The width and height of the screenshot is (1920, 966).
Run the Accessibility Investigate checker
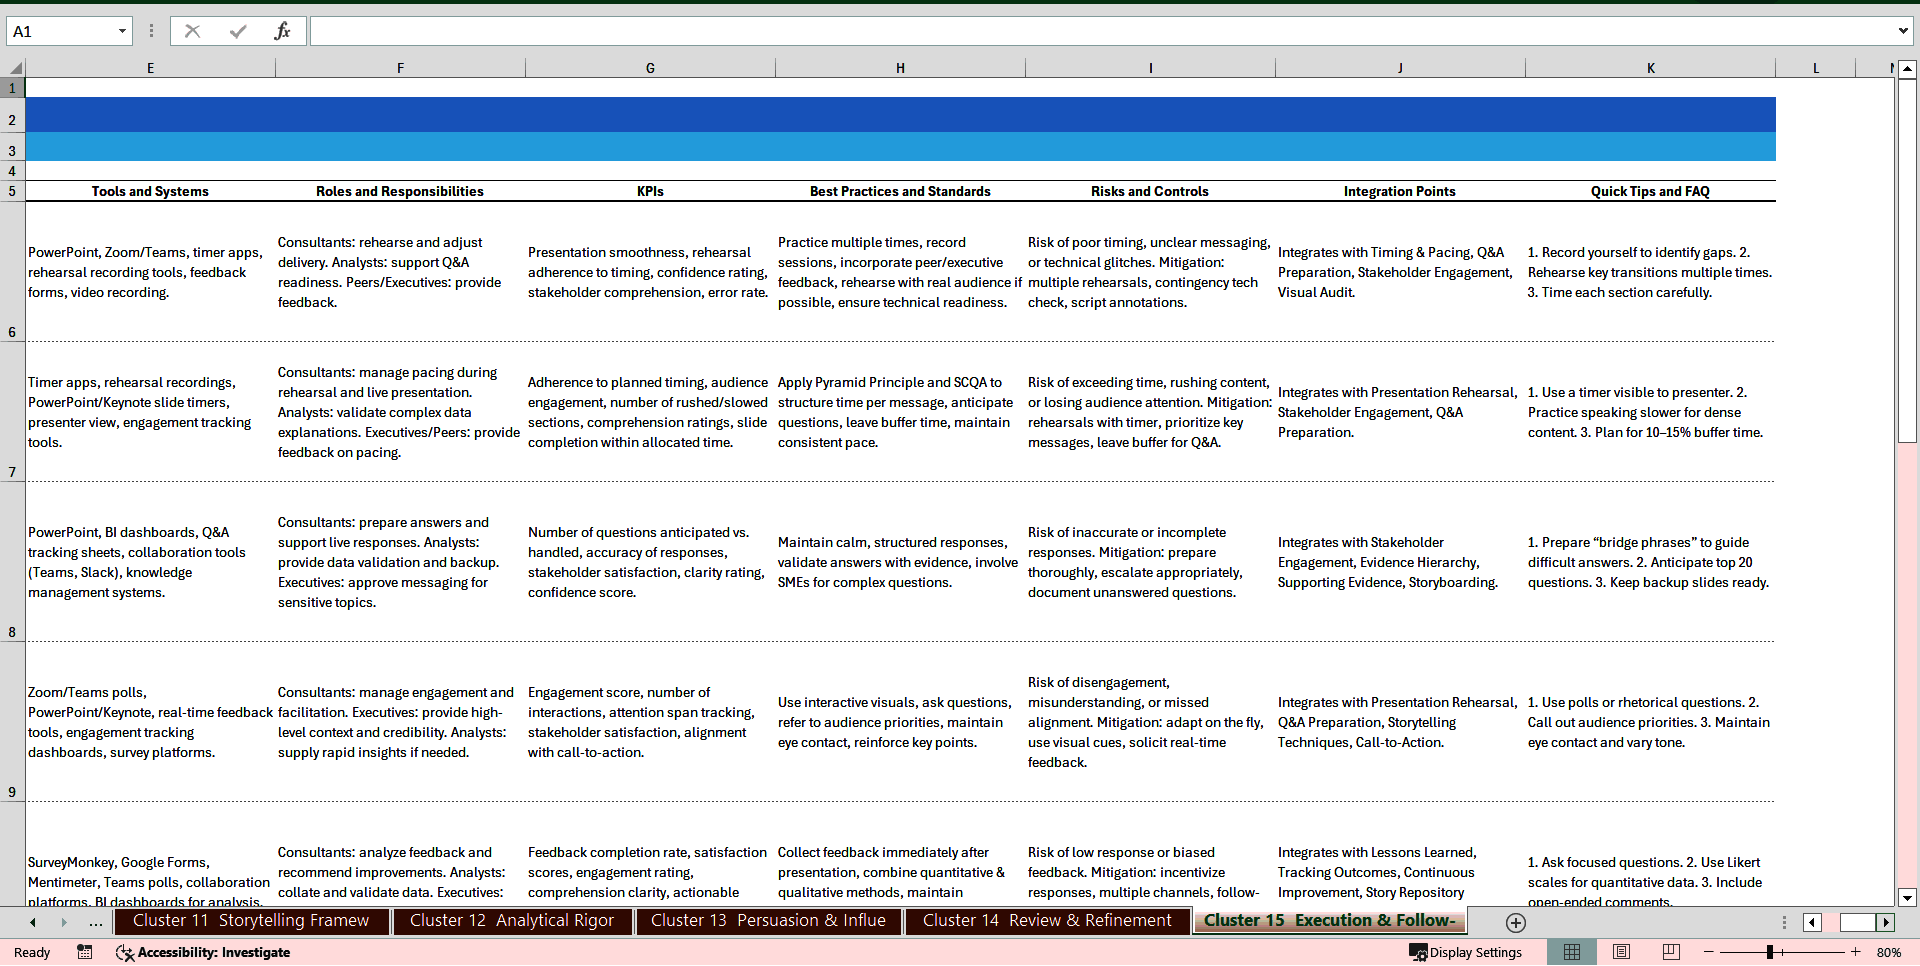204,952
